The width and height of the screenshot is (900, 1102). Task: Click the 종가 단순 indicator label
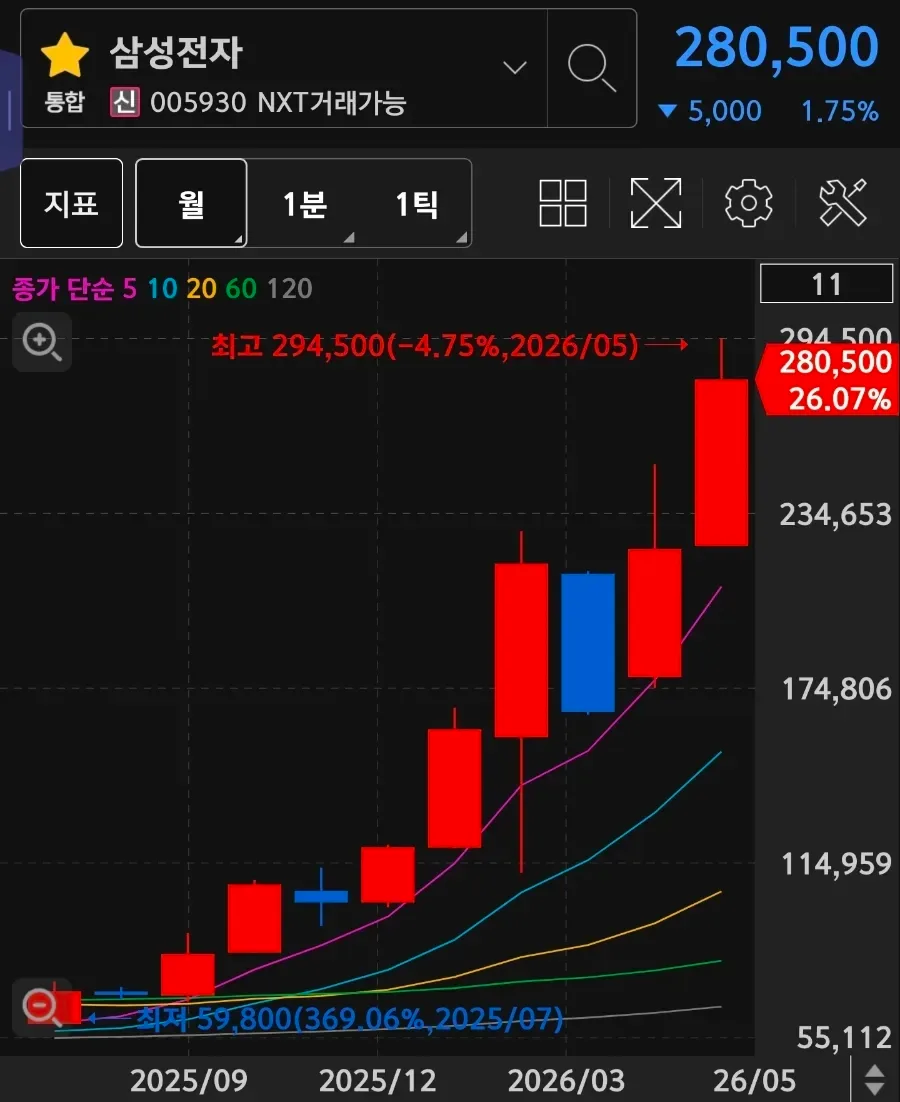coord(63,289)
